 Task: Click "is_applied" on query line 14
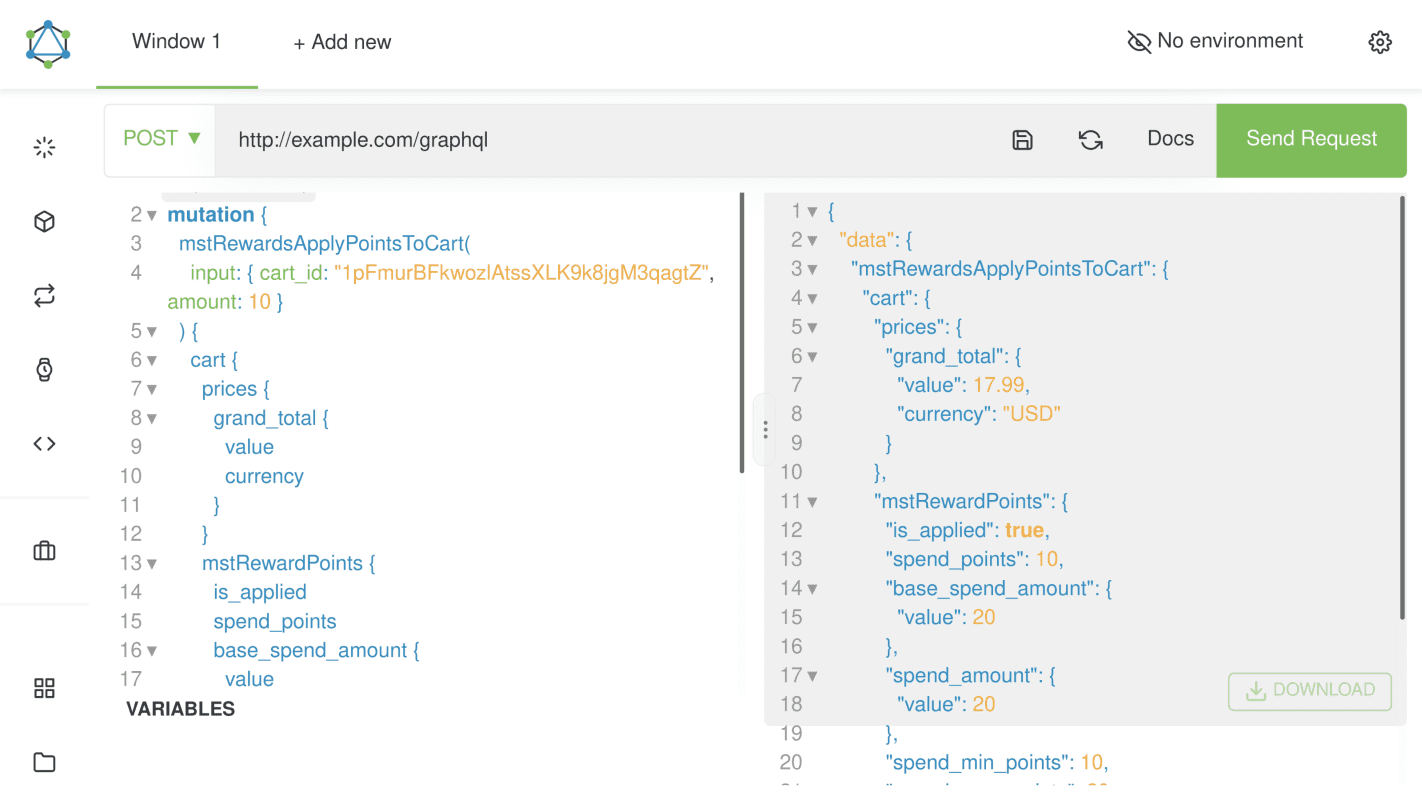(260, 592)
